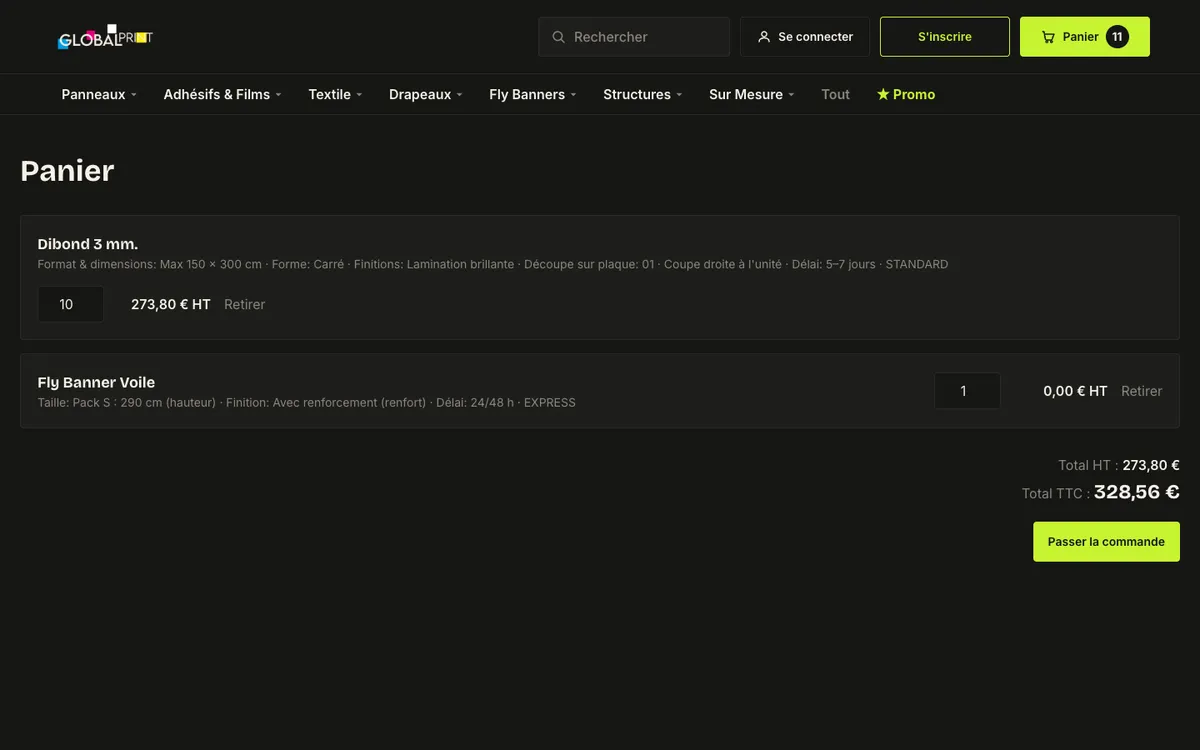Click Passer la commande
Image resolution: width=1200 pixels, height=750 pixels.
(1106, 542)
